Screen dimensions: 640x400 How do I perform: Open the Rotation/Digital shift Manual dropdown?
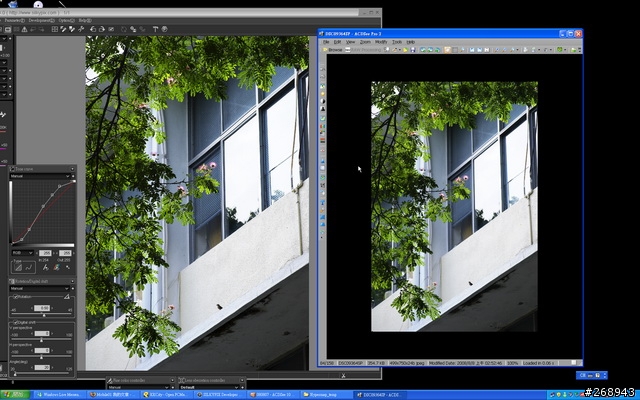pos(40,289)
